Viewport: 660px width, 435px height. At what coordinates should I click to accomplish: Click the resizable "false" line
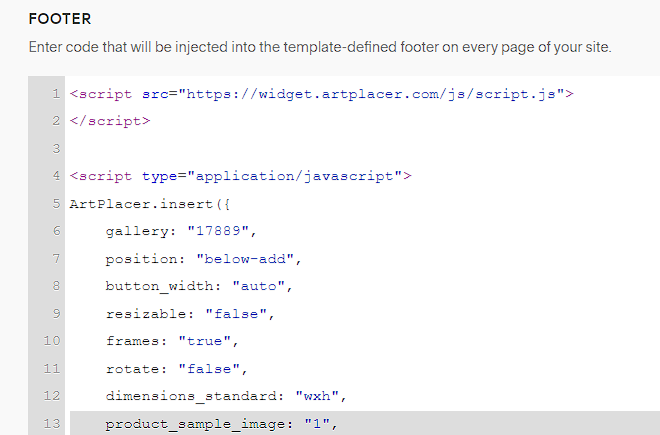pos(190,314)
